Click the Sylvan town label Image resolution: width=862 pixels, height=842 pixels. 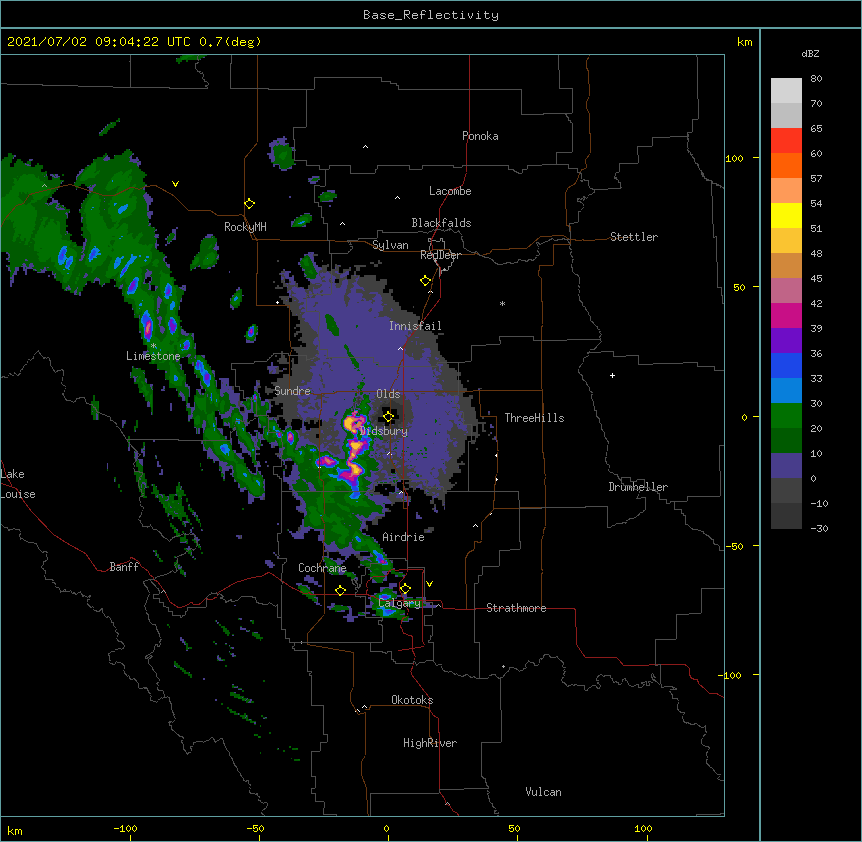[390, 245]
